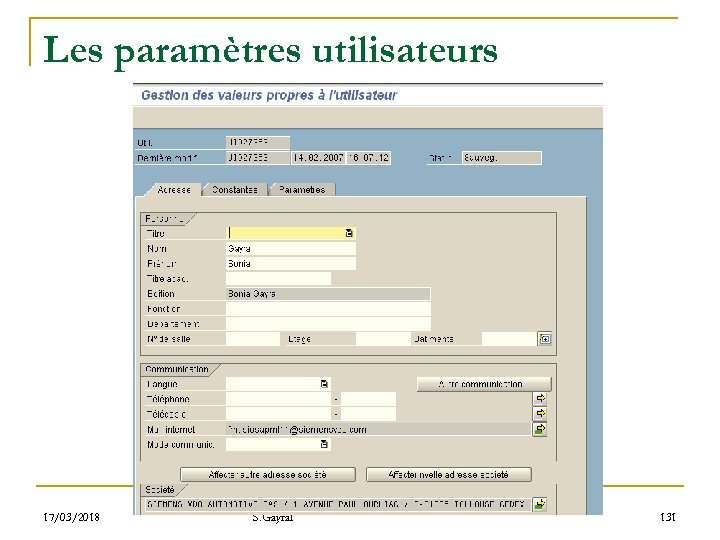Click the Util. user ID field
Viewport: 720px width, 540px height.
tap(258, 142)
